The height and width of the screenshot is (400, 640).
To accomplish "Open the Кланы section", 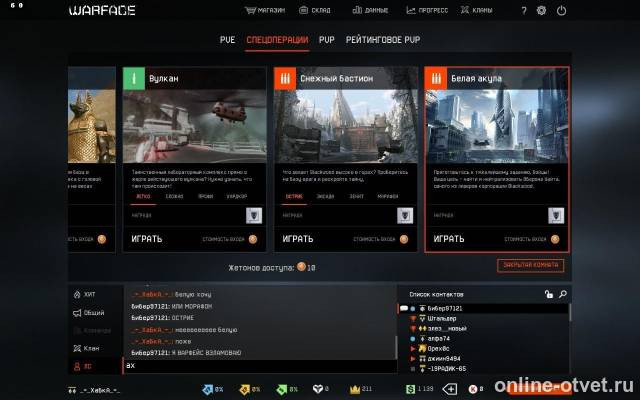I will (476, 10).
